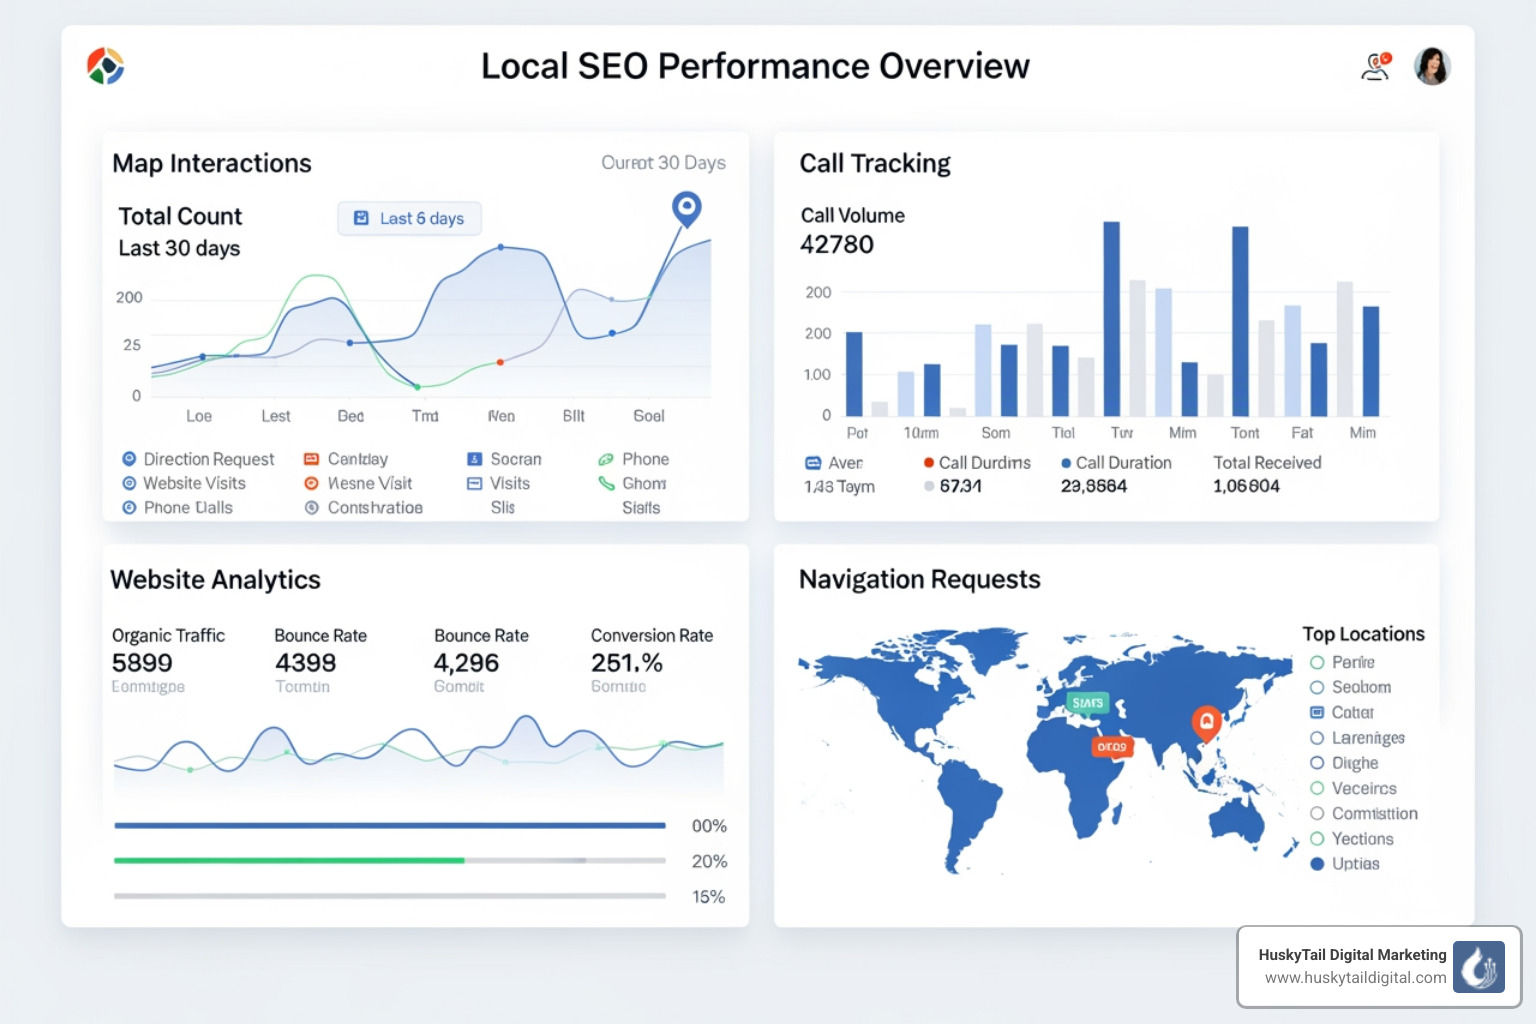Select the Website Visits legend icon

[x=128, y=483]
